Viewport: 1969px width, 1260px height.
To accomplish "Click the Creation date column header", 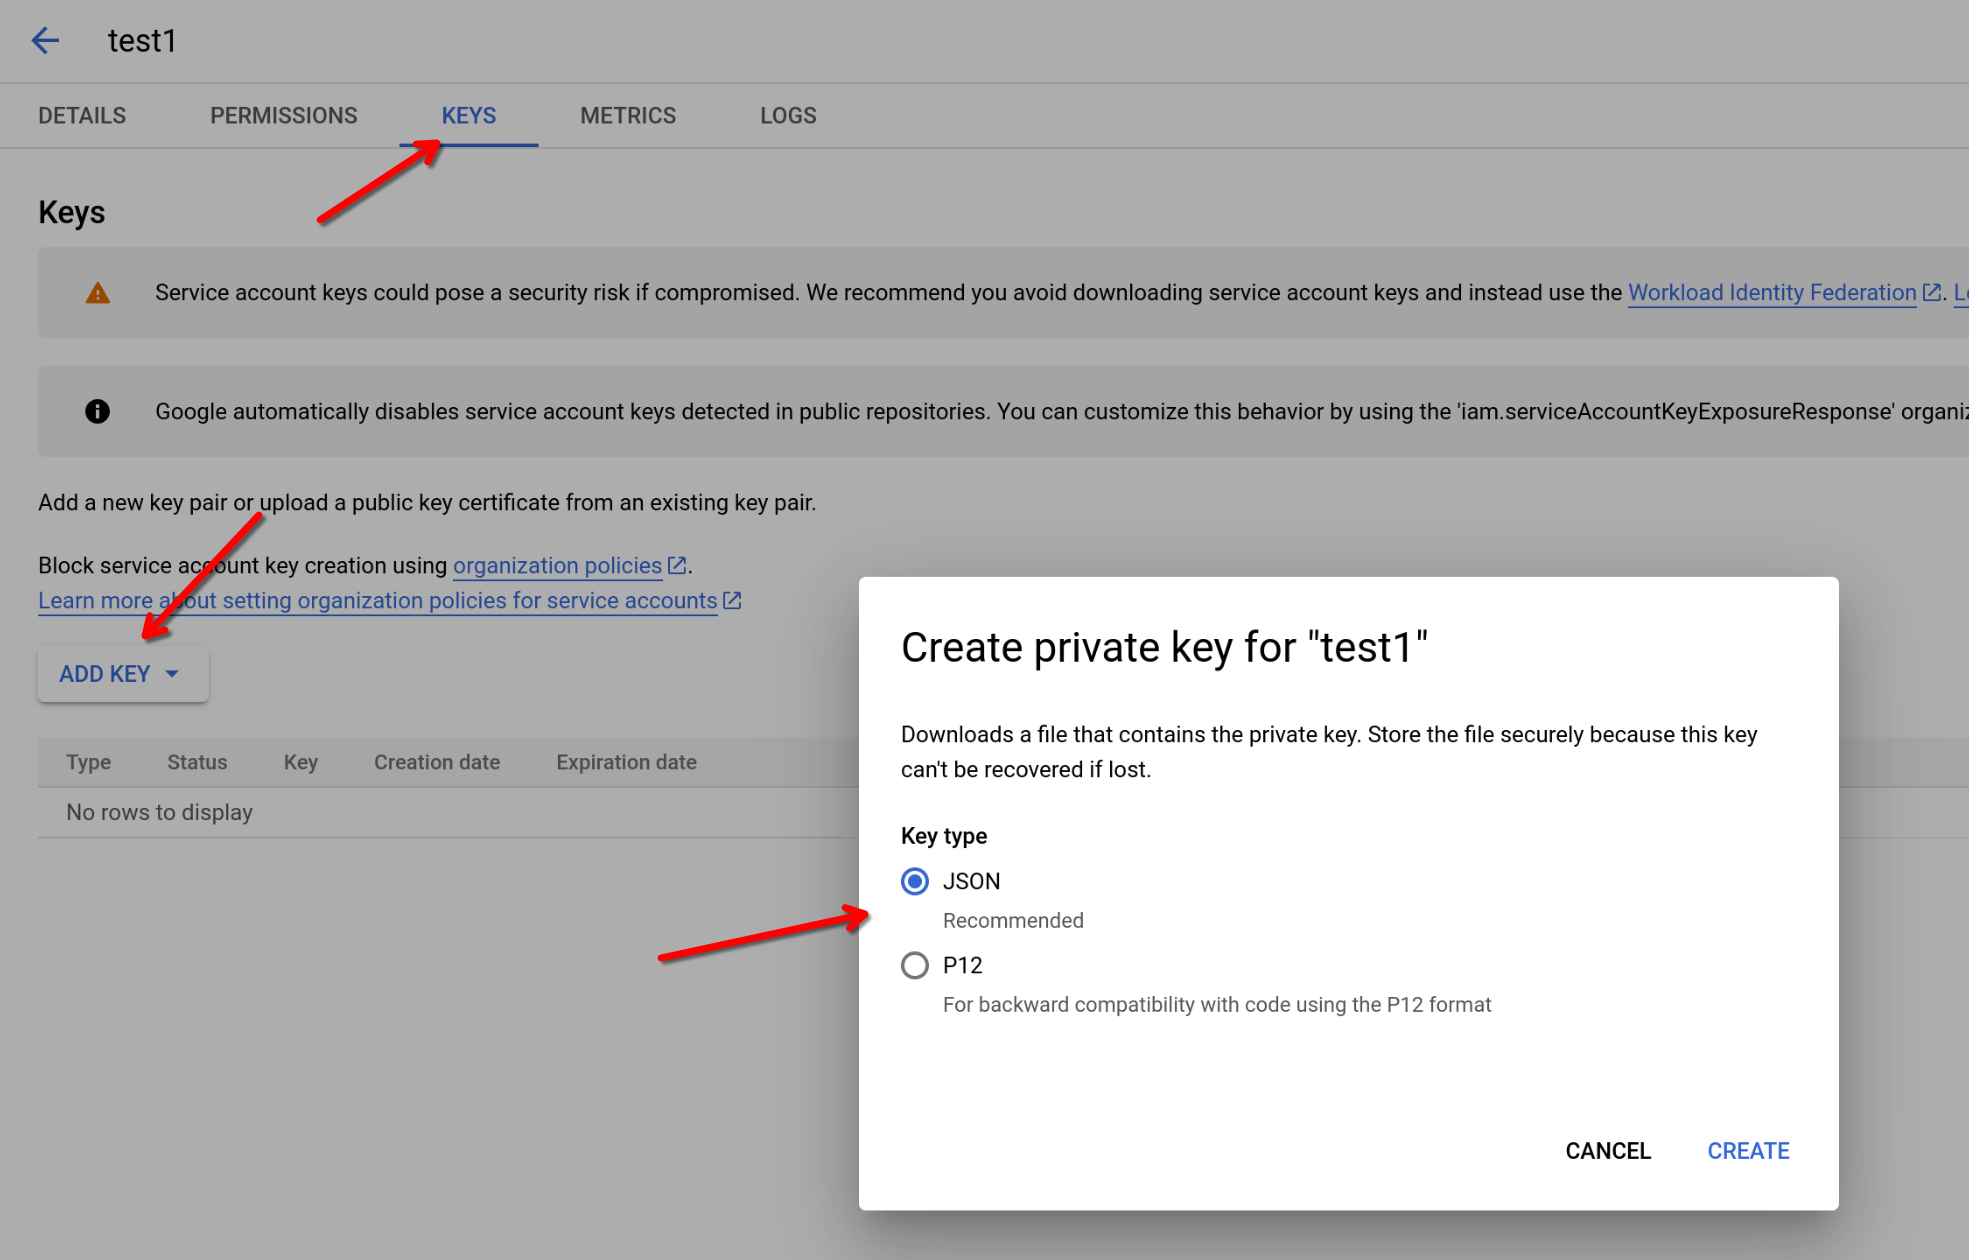I will (x=437, y=761).
